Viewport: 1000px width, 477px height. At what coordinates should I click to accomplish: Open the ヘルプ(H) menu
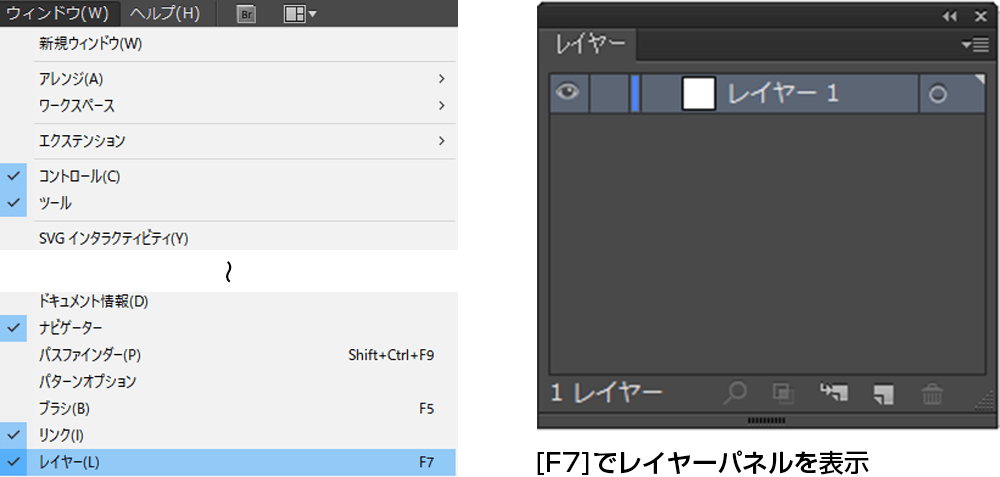coord(165,13)
